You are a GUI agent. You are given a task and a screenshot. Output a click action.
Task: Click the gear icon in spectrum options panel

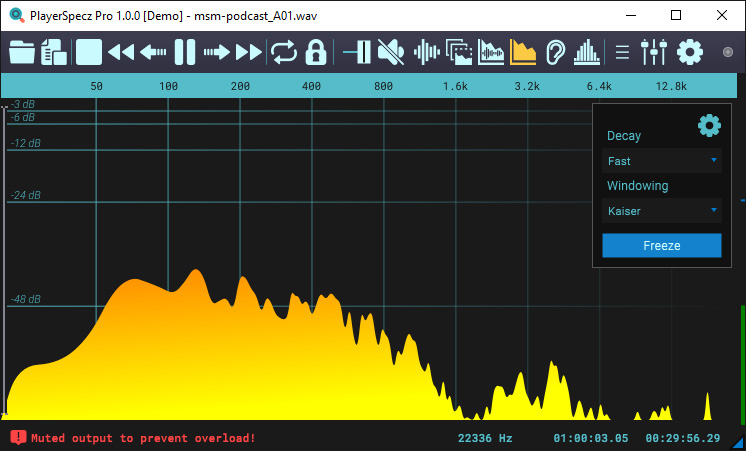pyautogui.click(x=709, y=125)
